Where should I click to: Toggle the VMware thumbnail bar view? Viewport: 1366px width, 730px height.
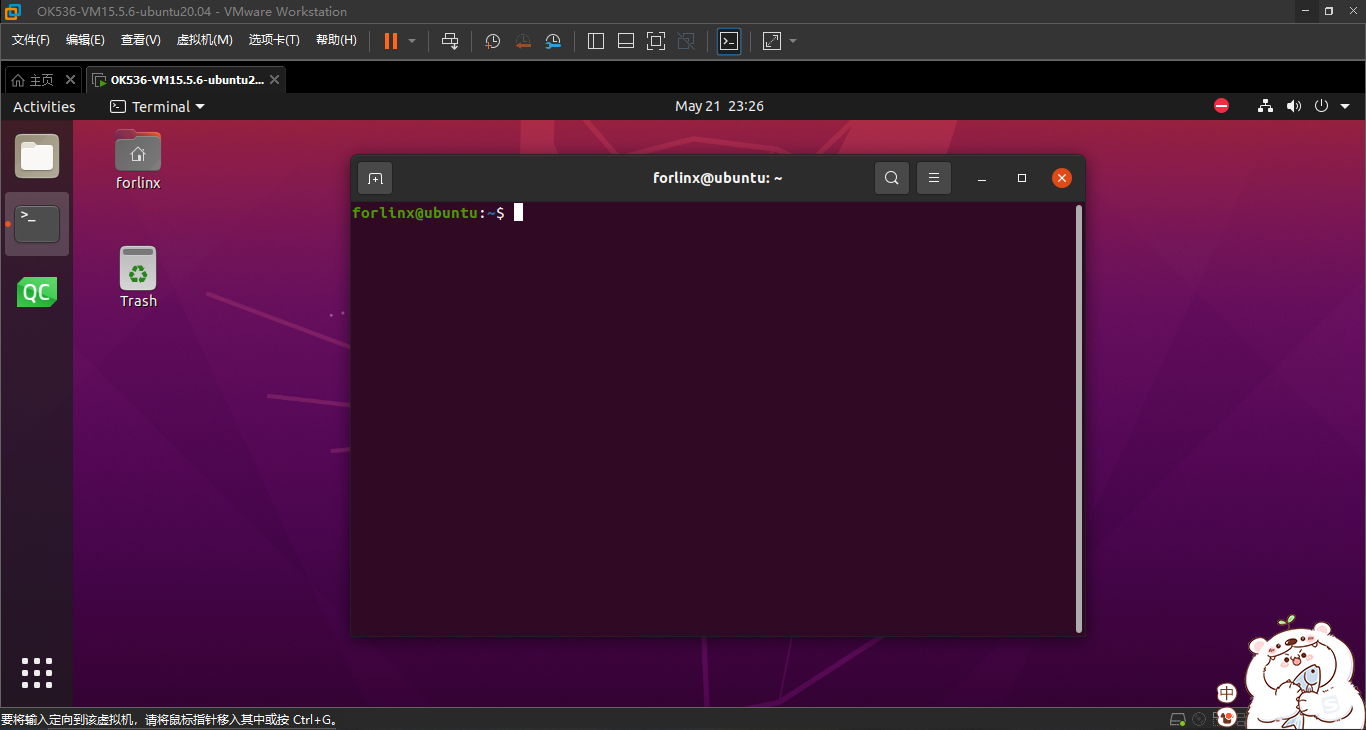626,41
